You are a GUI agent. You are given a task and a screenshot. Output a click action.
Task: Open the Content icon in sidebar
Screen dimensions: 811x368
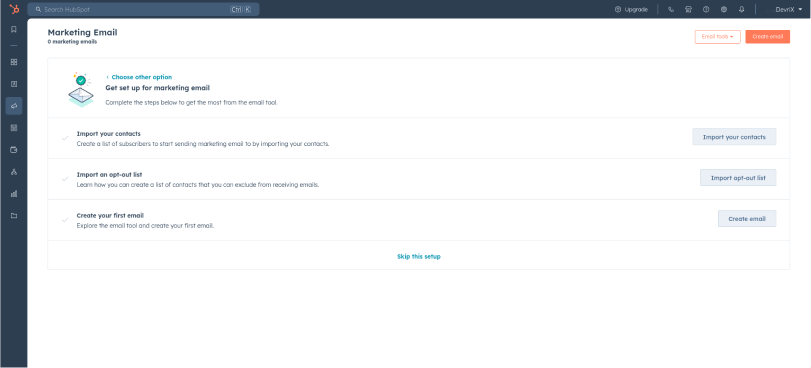[14, 128]
